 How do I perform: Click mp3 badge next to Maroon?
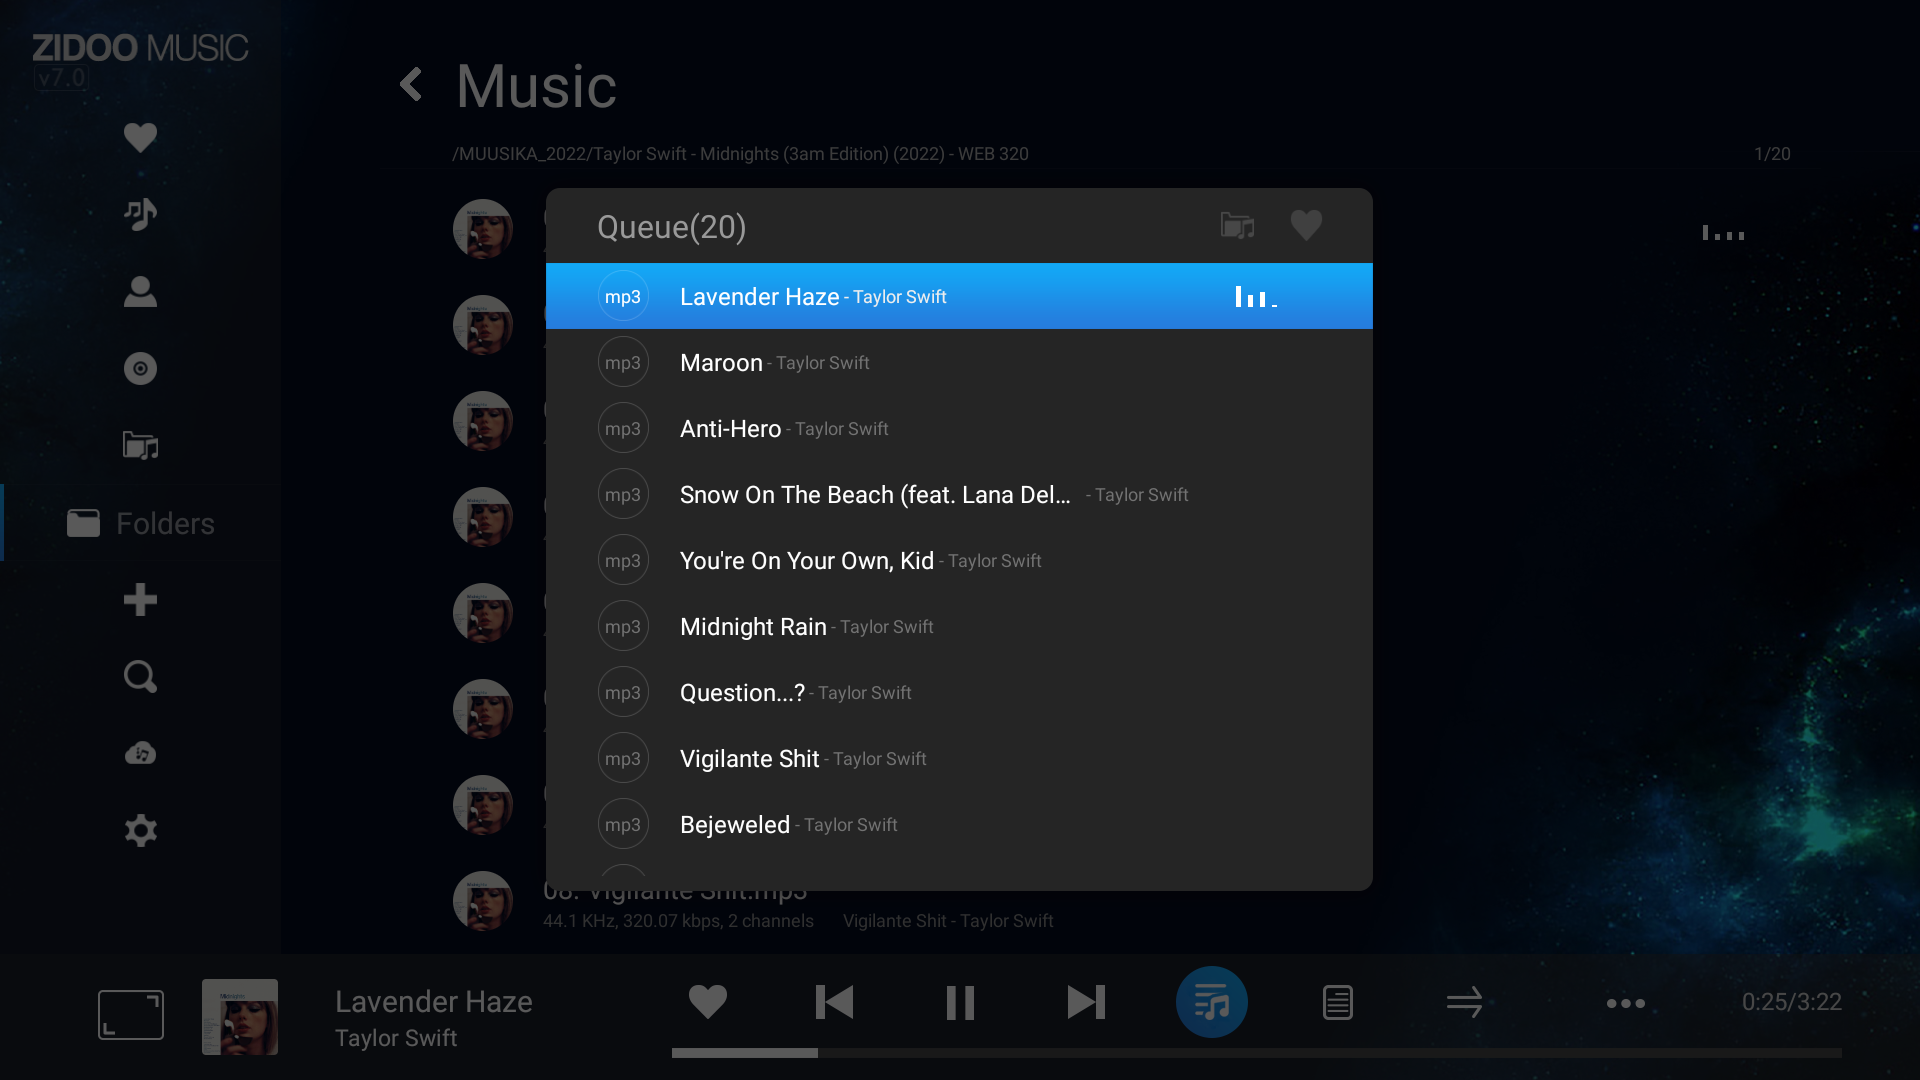[x=623, y=362]
